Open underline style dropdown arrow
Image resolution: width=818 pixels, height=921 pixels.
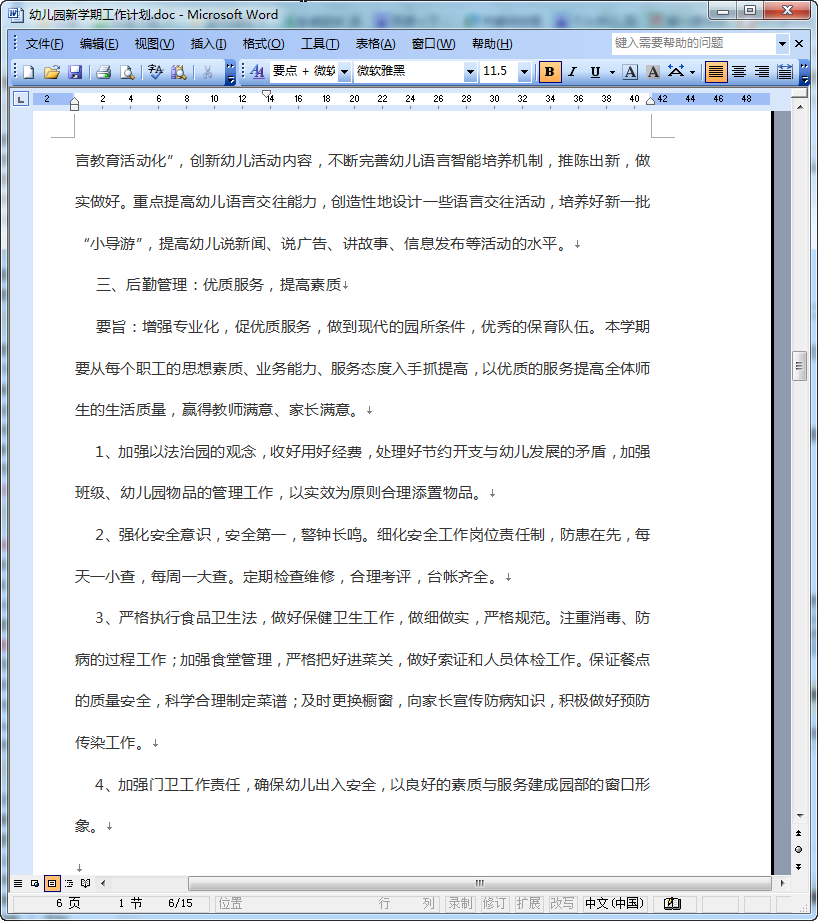(x=612, y=72)
